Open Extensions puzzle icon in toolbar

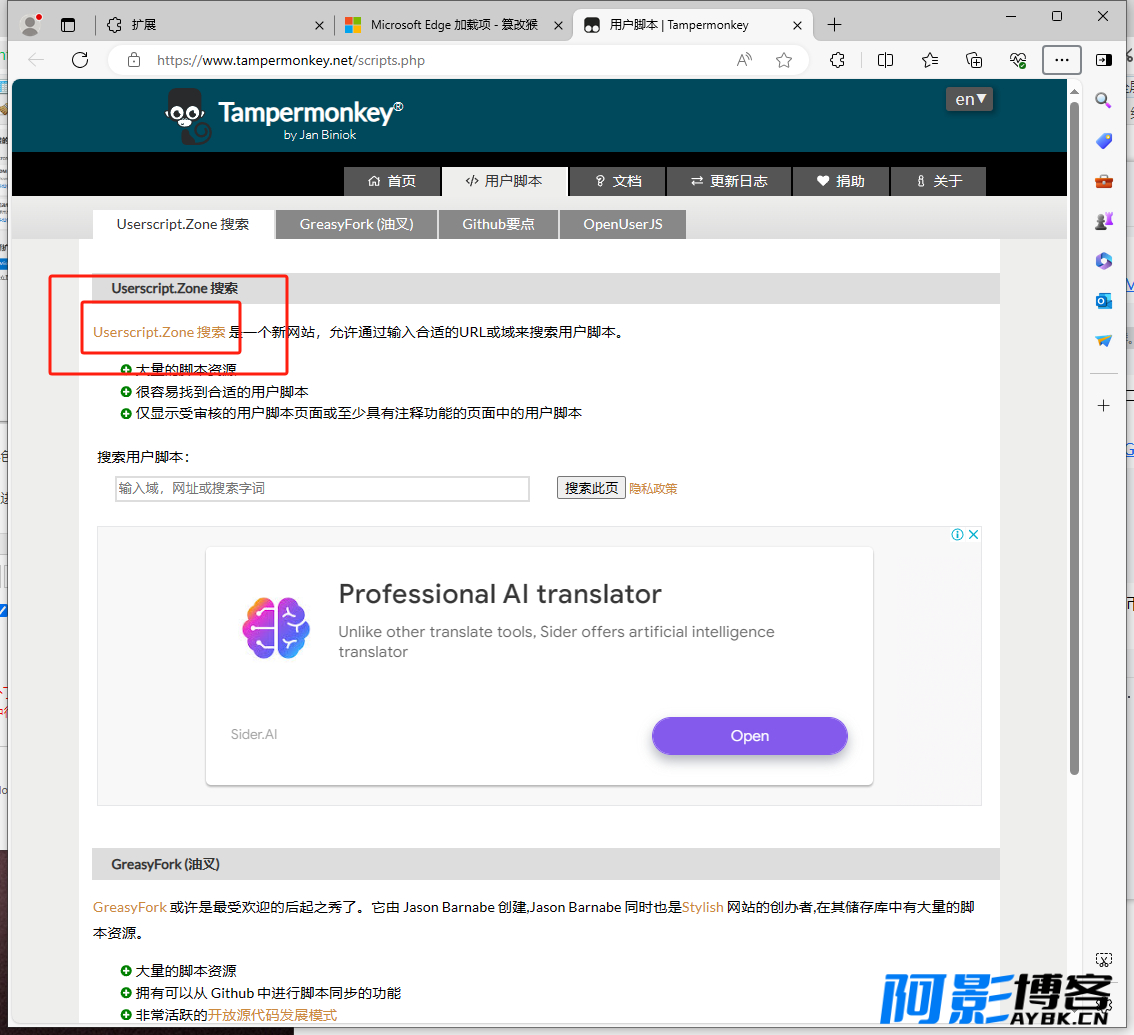(837, 60)
